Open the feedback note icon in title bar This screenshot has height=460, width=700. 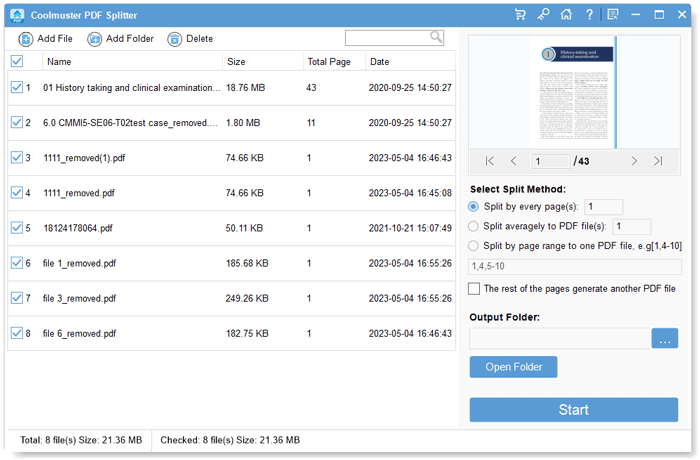point(613,15)
